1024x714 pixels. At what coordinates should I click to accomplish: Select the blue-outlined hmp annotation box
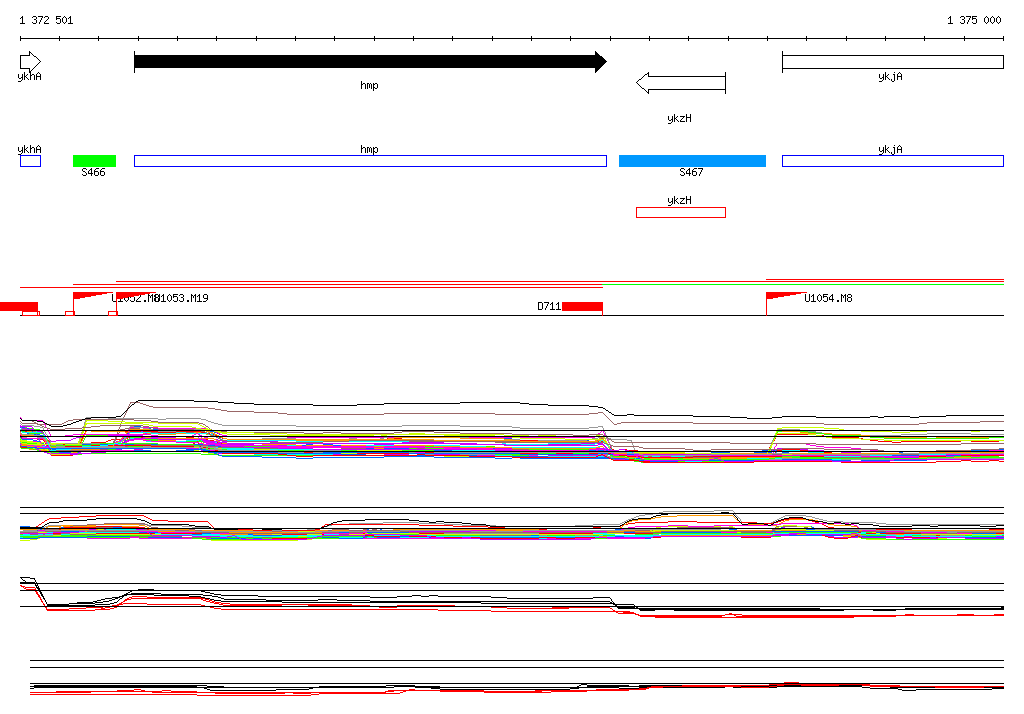pyautogui.click(x=370, y=161)
